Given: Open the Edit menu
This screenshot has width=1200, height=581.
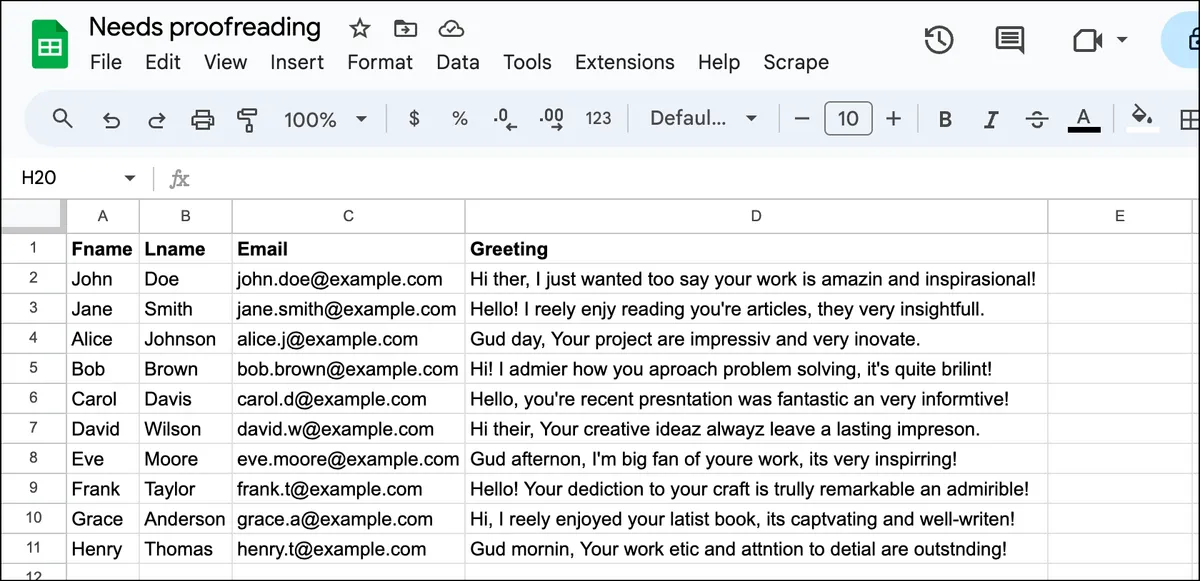Looking at the screenshot, I should (x=163, y=62).
